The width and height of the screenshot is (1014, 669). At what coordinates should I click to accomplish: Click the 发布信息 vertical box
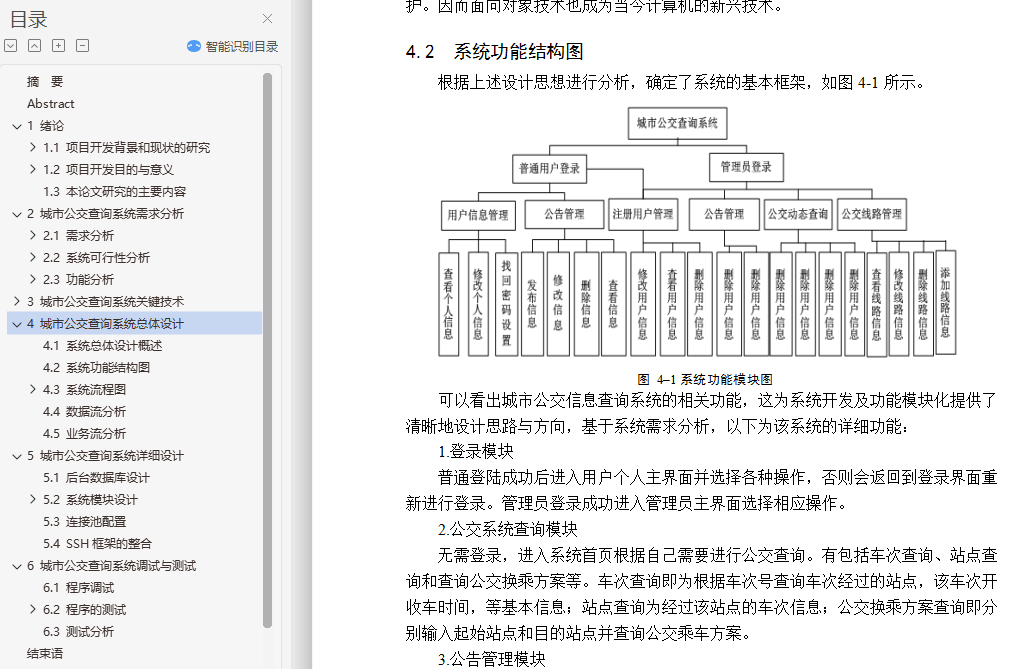pos(532,303)
